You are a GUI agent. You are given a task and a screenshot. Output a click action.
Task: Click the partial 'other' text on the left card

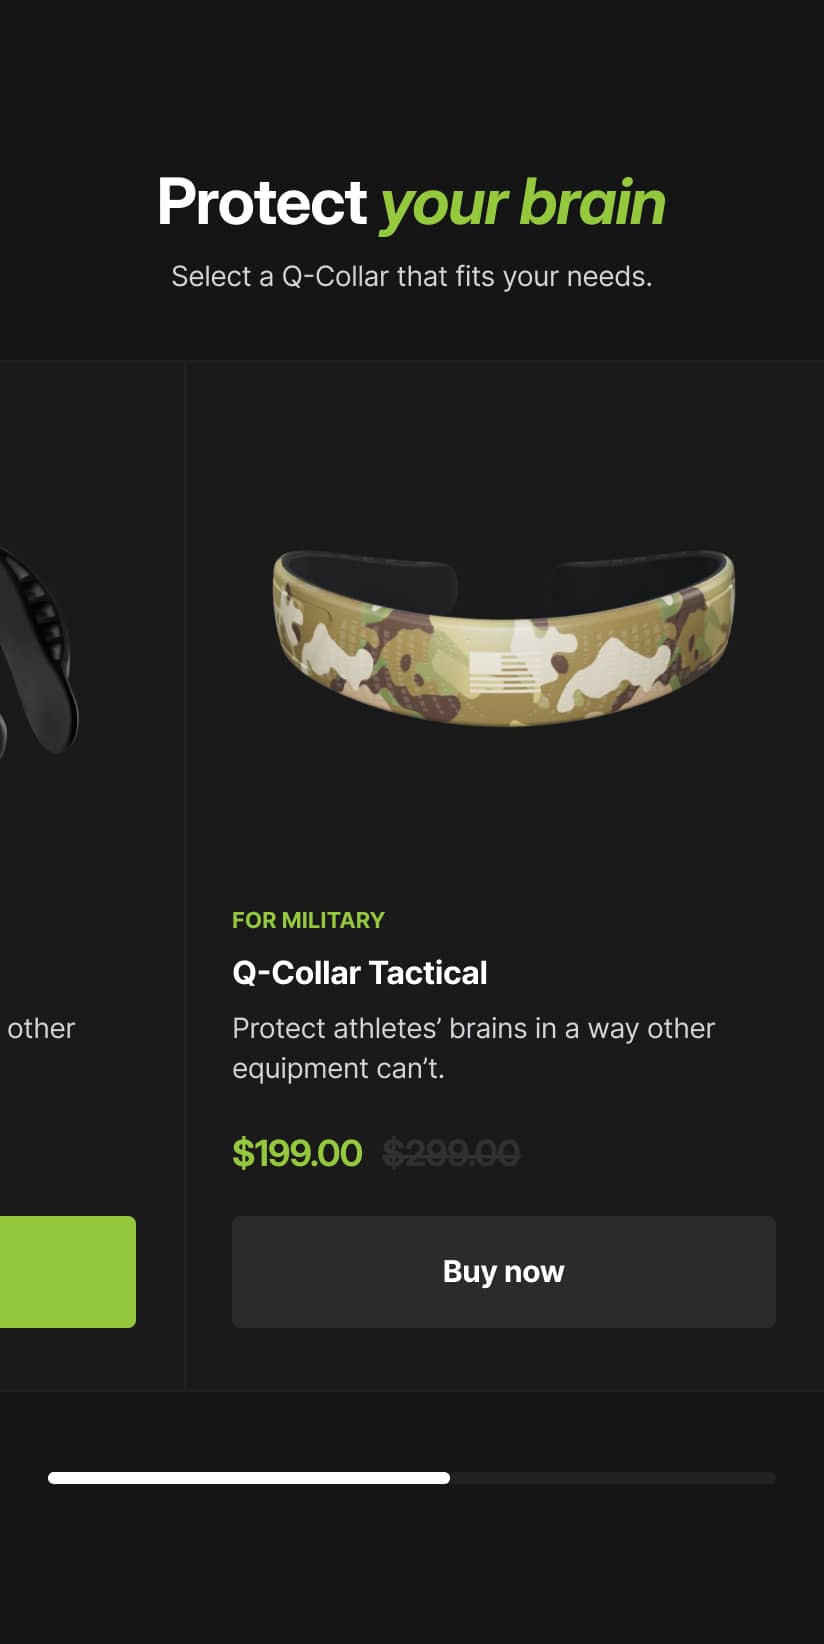click(x=39, y=1028)
